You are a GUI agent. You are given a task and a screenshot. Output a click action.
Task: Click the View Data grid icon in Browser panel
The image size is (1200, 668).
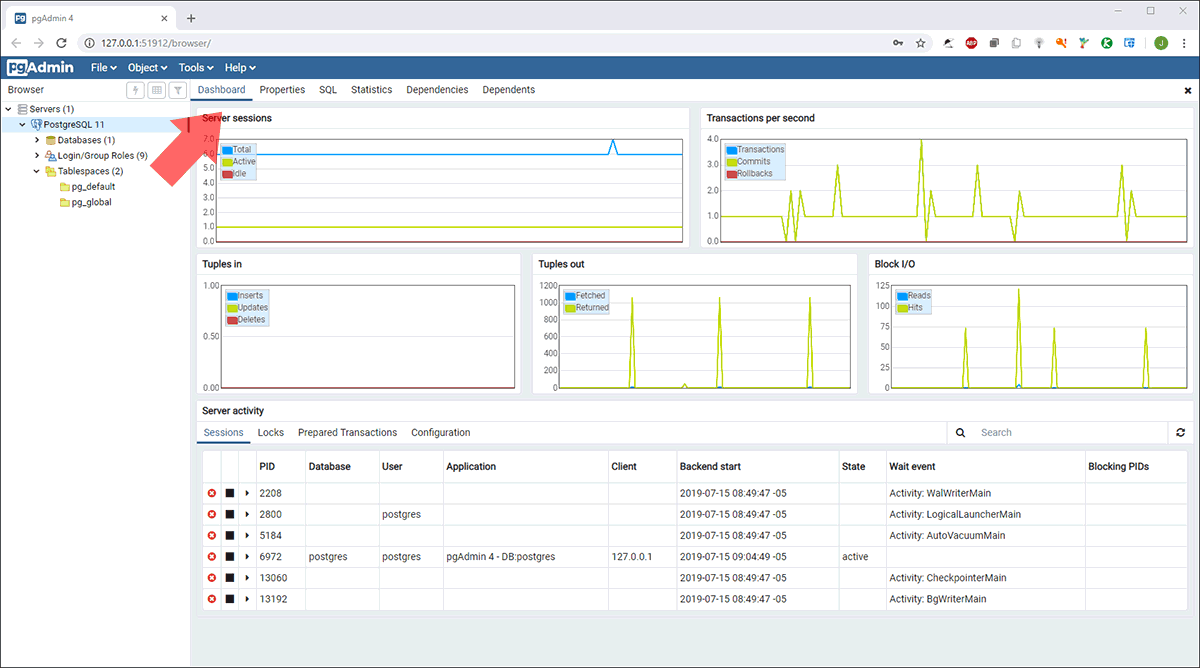tap(156, 90)
